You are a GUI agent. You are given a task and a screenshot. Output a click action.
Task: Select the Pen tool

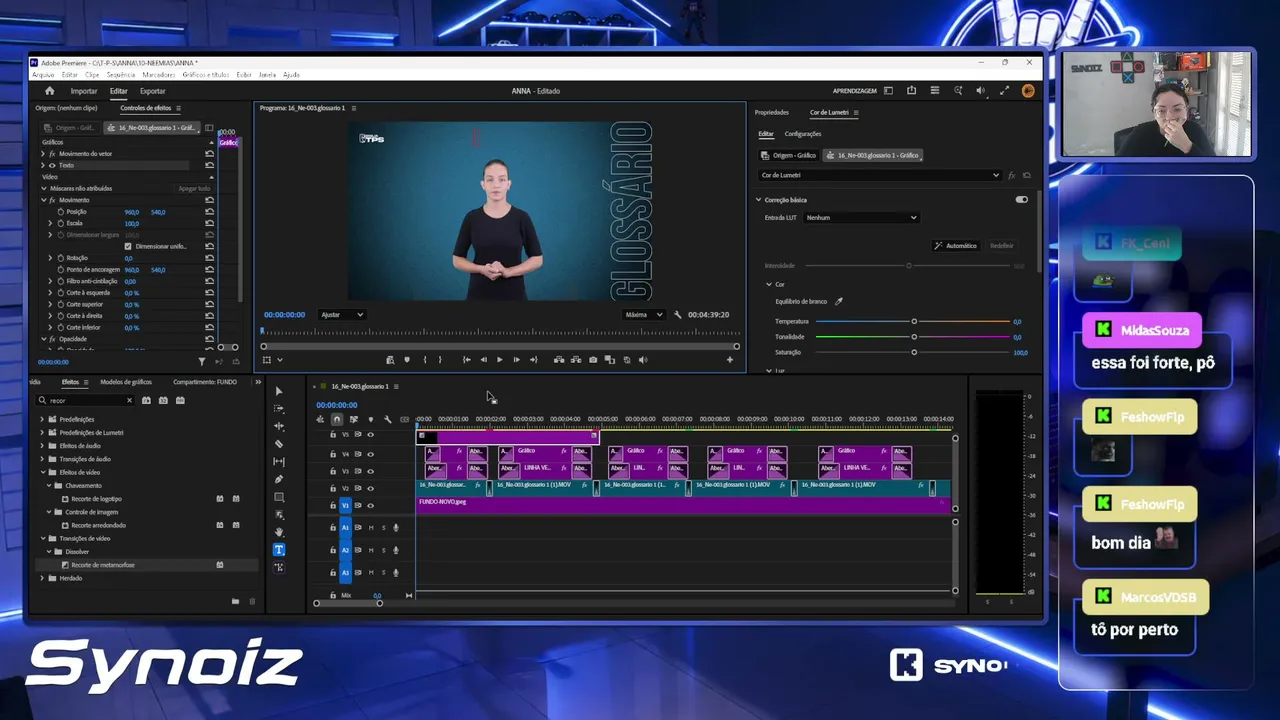click(279, 479)
